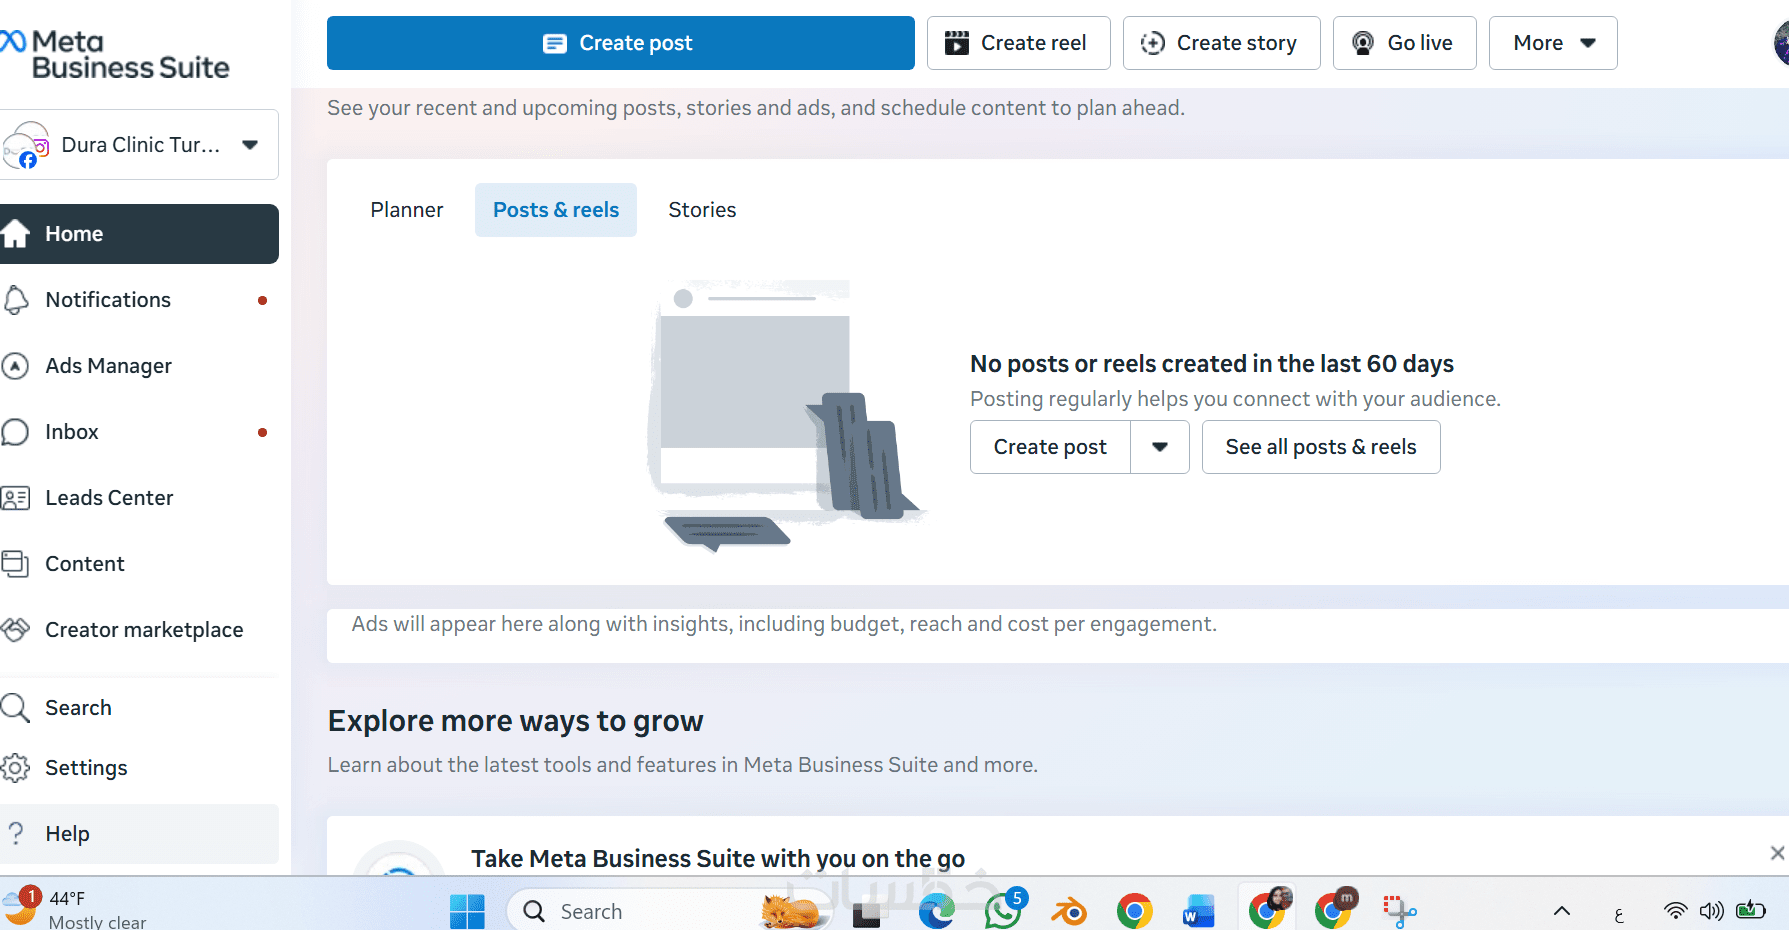Viewport: 1789px width, 930px height.
Task: Click the Go live button
Action: (1404, 43)
